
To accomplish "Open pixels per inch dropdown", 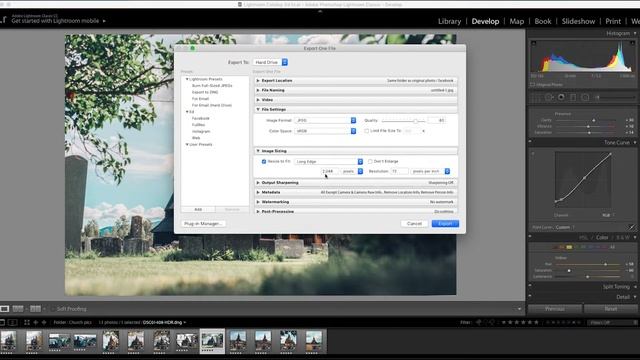I will pos(430,171).
